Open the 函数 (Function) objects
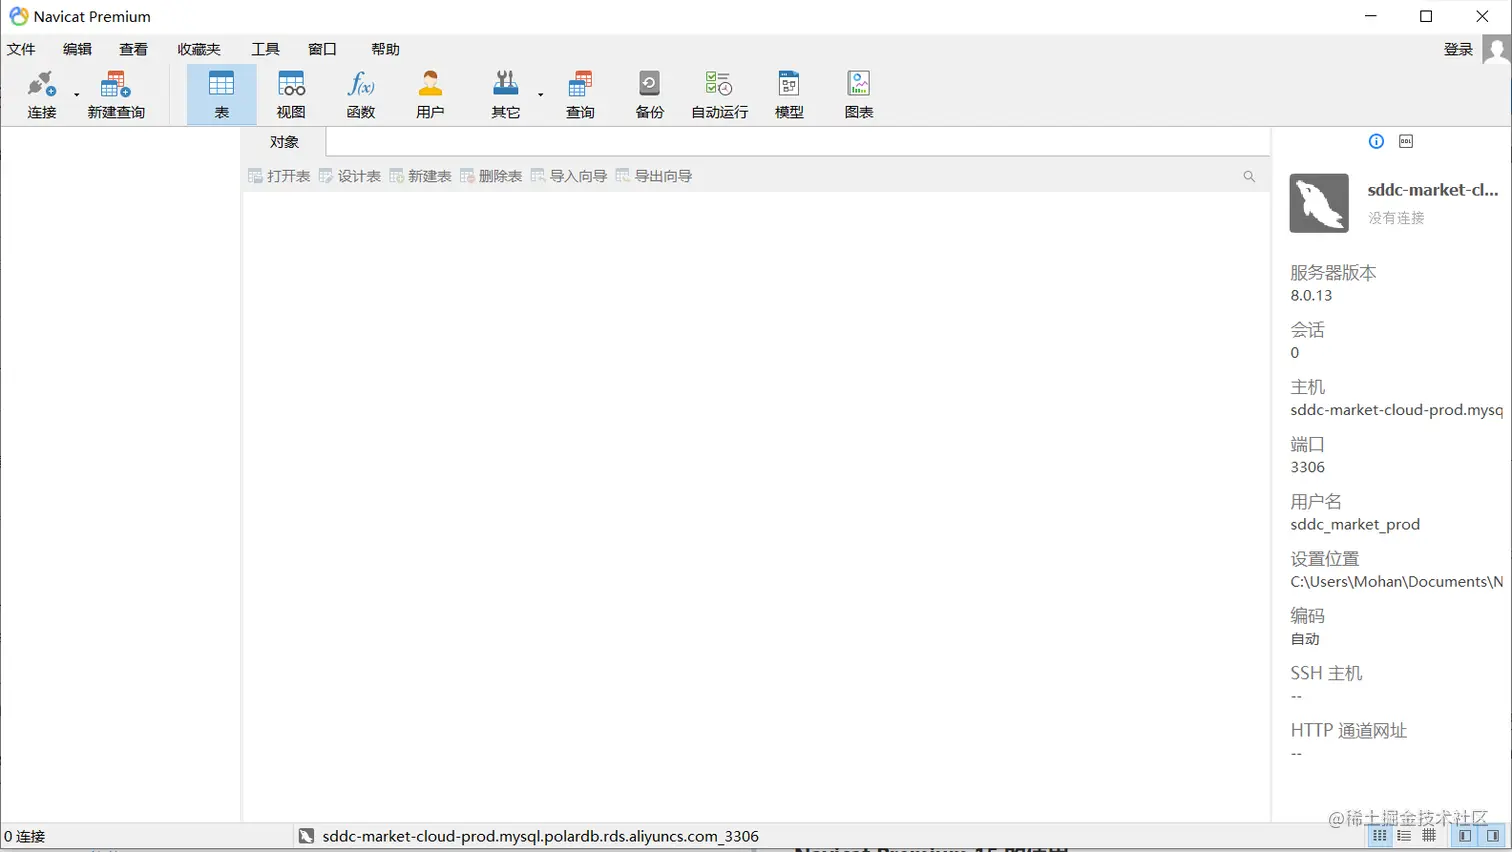 tap(361, 95)
